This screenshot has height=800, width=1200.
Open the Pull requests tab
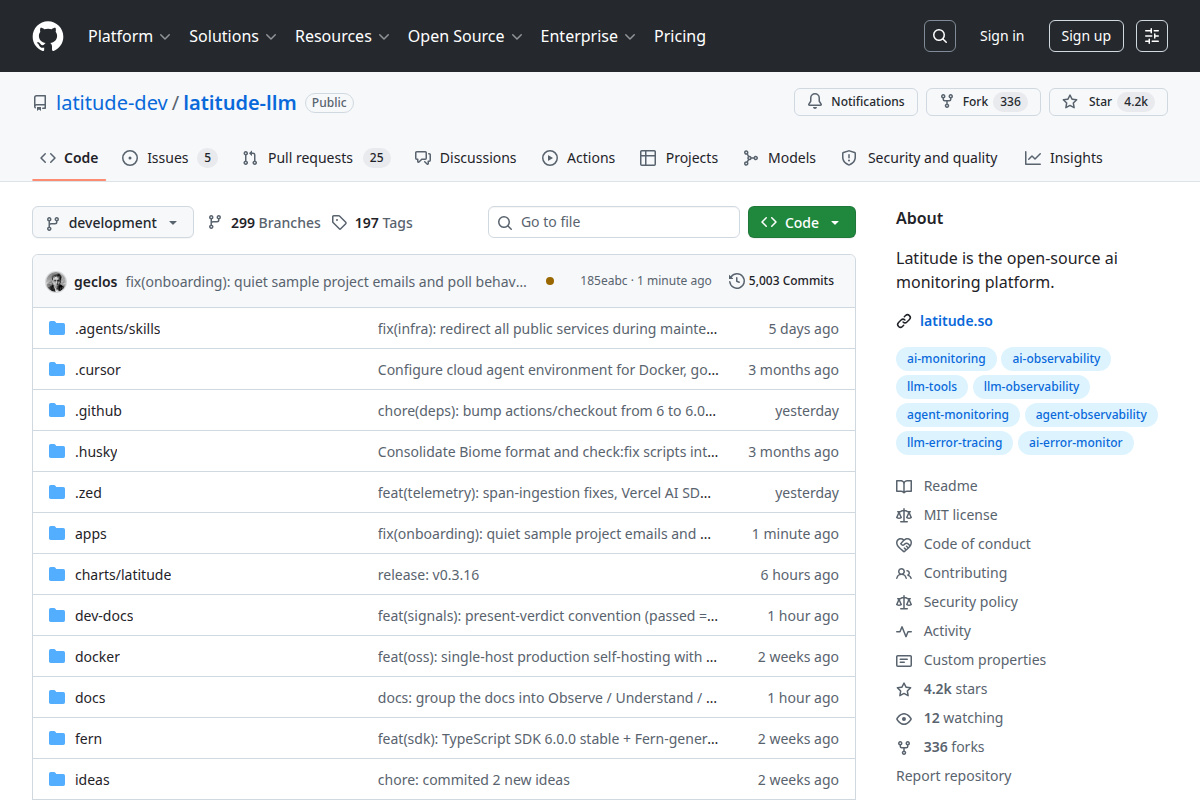tap(315, 158)
